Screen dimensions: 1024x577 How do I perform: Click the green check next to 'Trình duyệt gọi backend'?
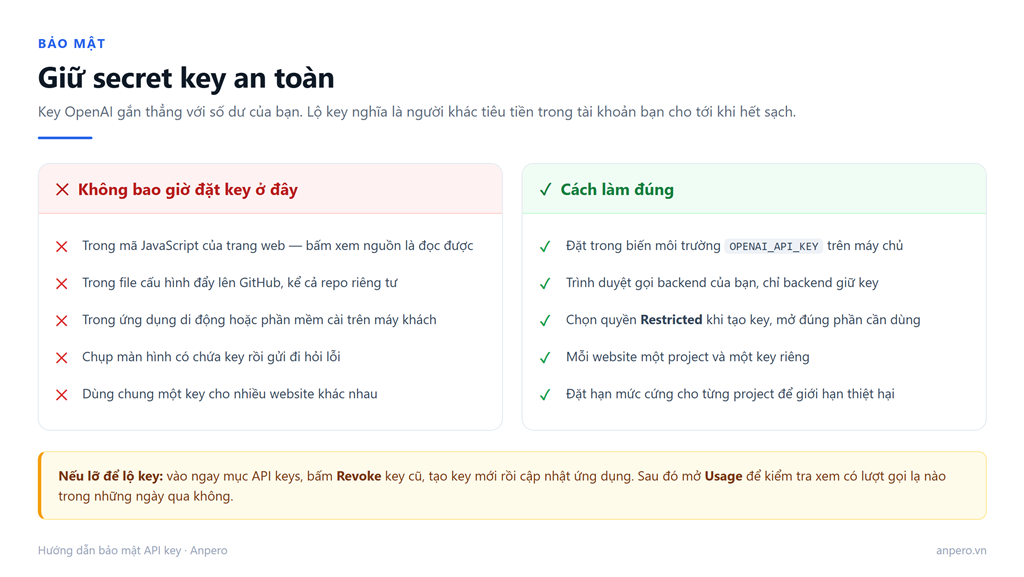545,284
